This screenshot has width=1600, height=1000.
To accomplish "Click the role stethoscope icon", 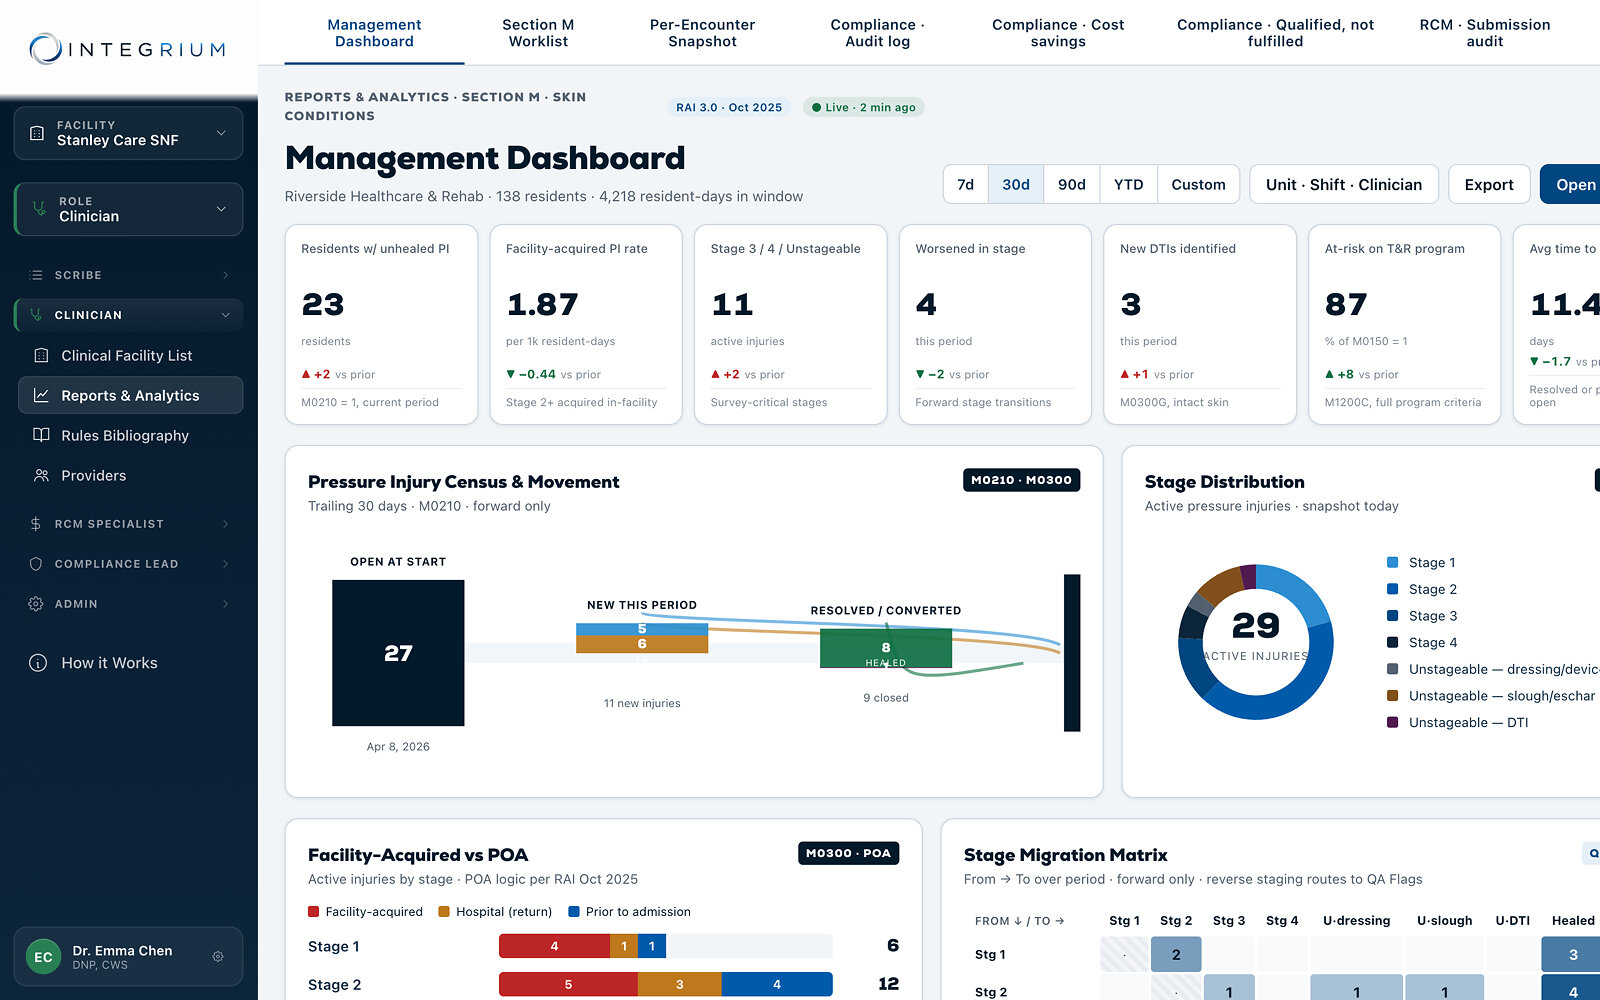I will pyautogui.click(x=39, y=209).
